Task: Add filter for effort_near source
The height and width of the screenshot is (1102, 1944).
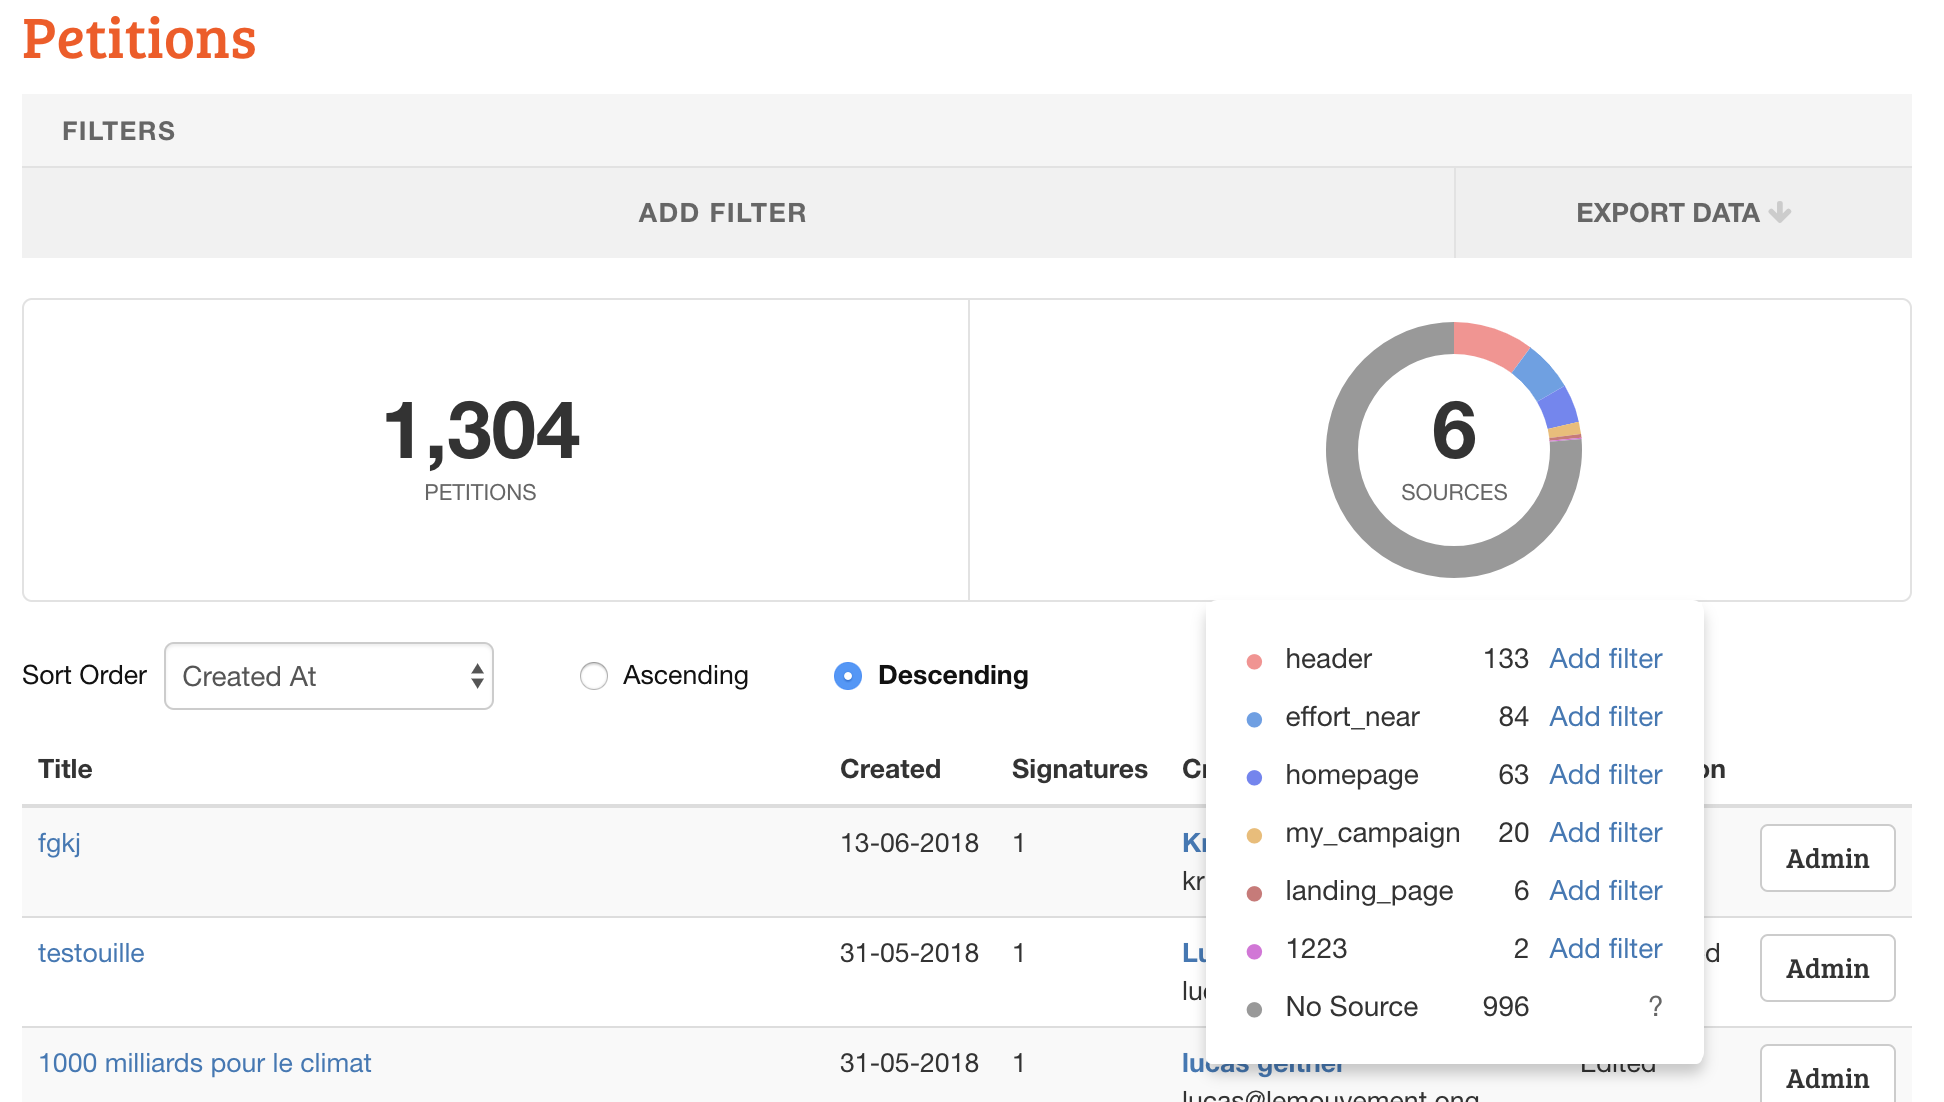Action: point(1605,717)
